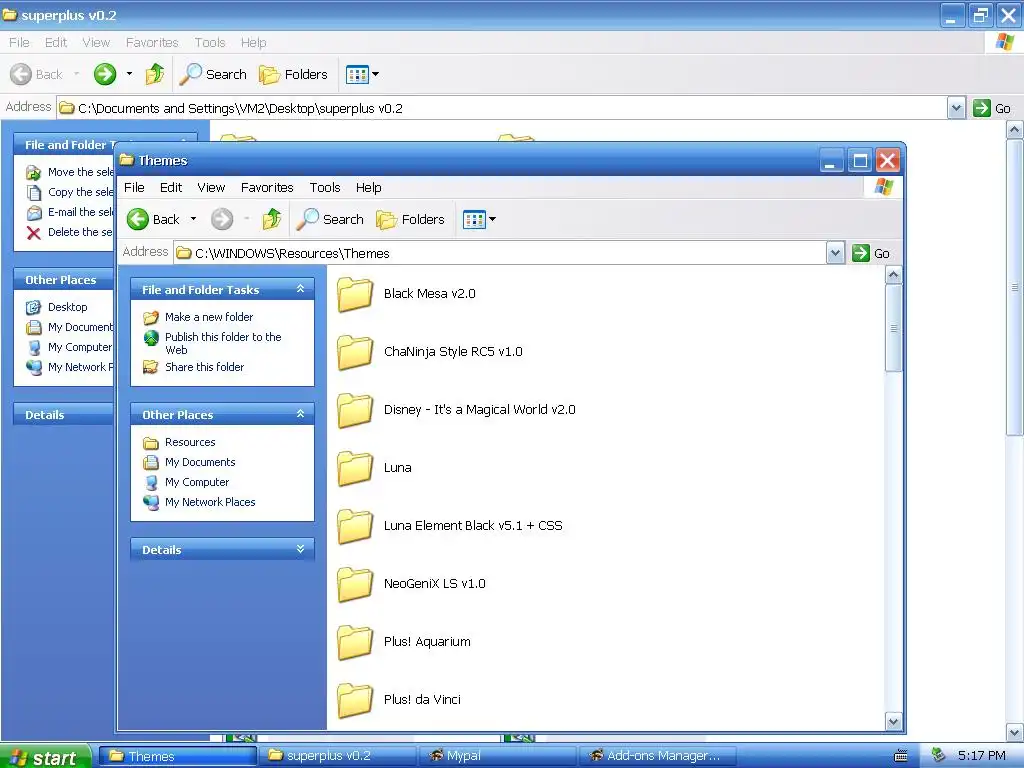Viewport: 1024px width, 768px height.
Task: Select the Luna folder icon
Action: [355, 468]
